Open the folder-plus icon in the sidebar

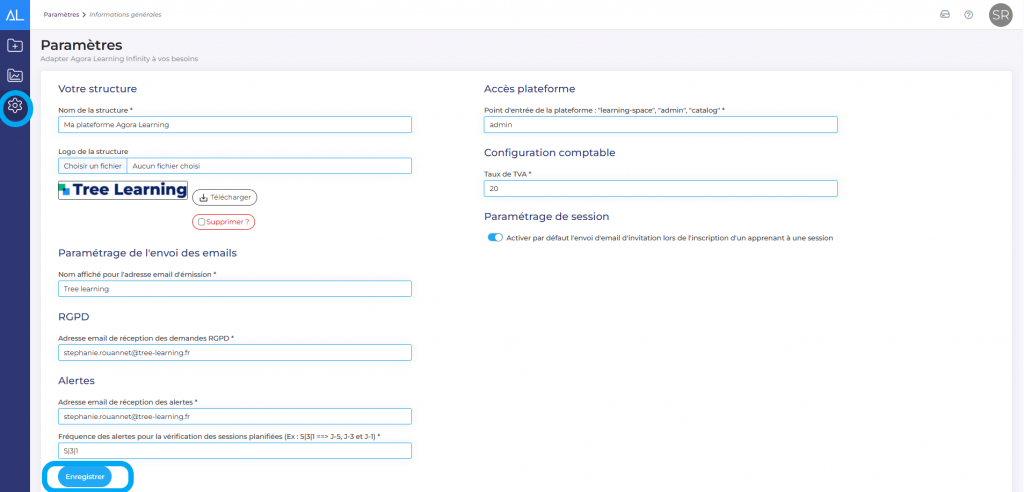[x=15, y=45]
